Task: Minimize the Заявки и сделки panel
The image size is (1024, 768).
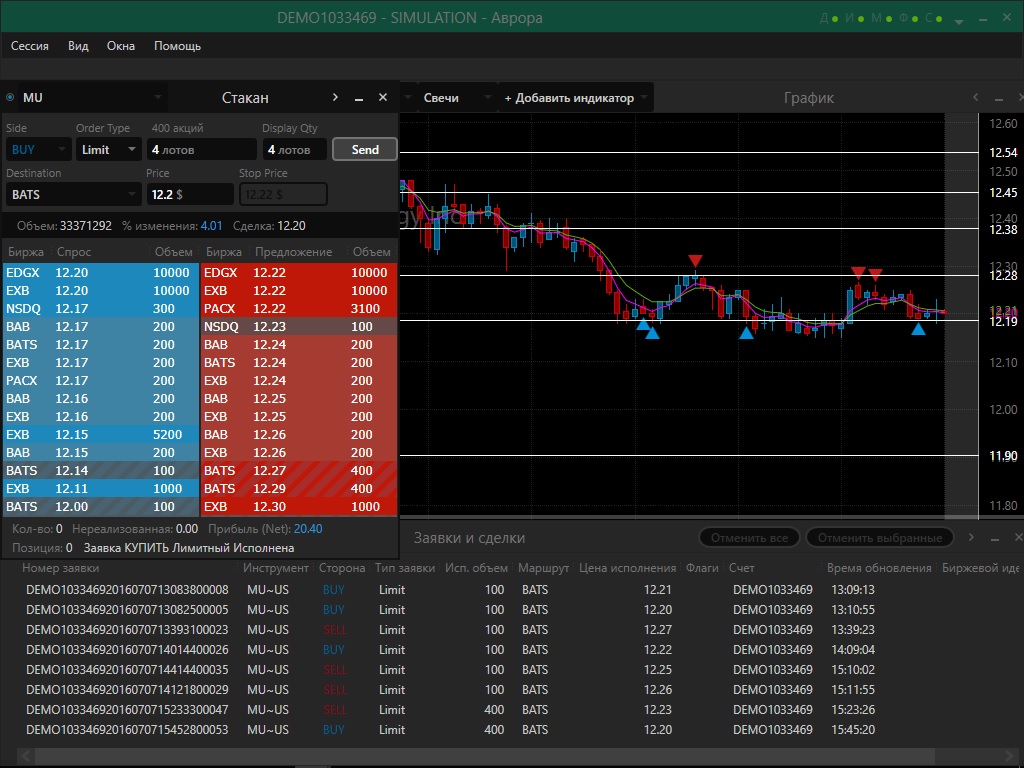Action: click(x=995, y=539)
